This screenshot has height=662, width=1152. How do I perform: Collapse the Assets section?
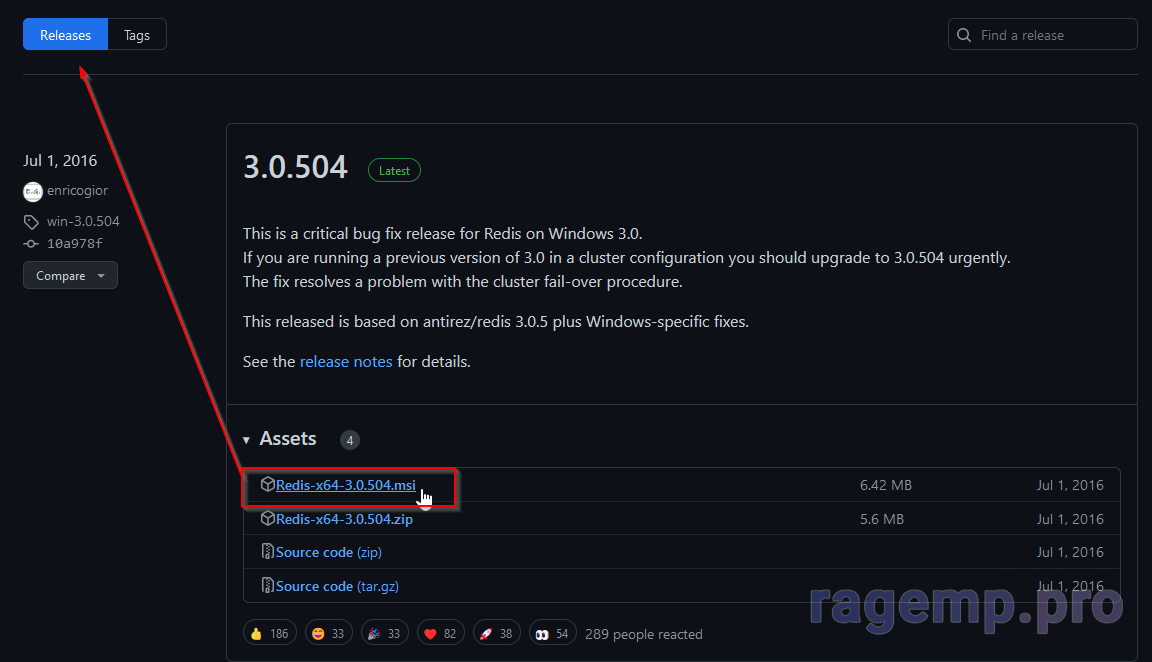(246, 440)
